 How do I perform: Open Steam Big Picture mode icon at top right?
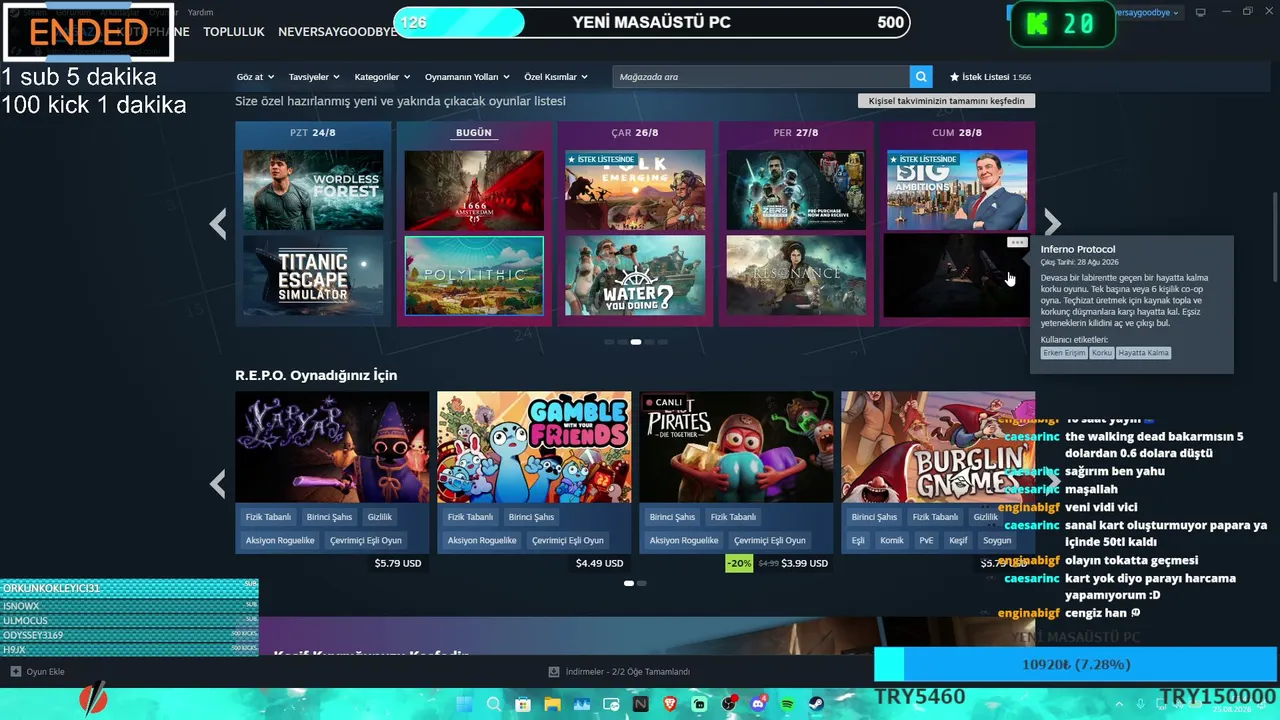tap(1200, 12)
